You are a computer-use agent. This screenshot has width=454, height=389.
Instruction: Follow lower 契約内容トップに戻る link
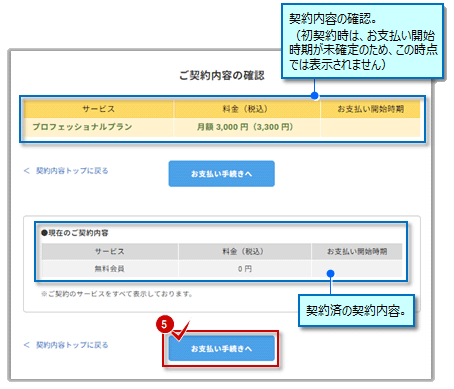(x=72, y=345)
